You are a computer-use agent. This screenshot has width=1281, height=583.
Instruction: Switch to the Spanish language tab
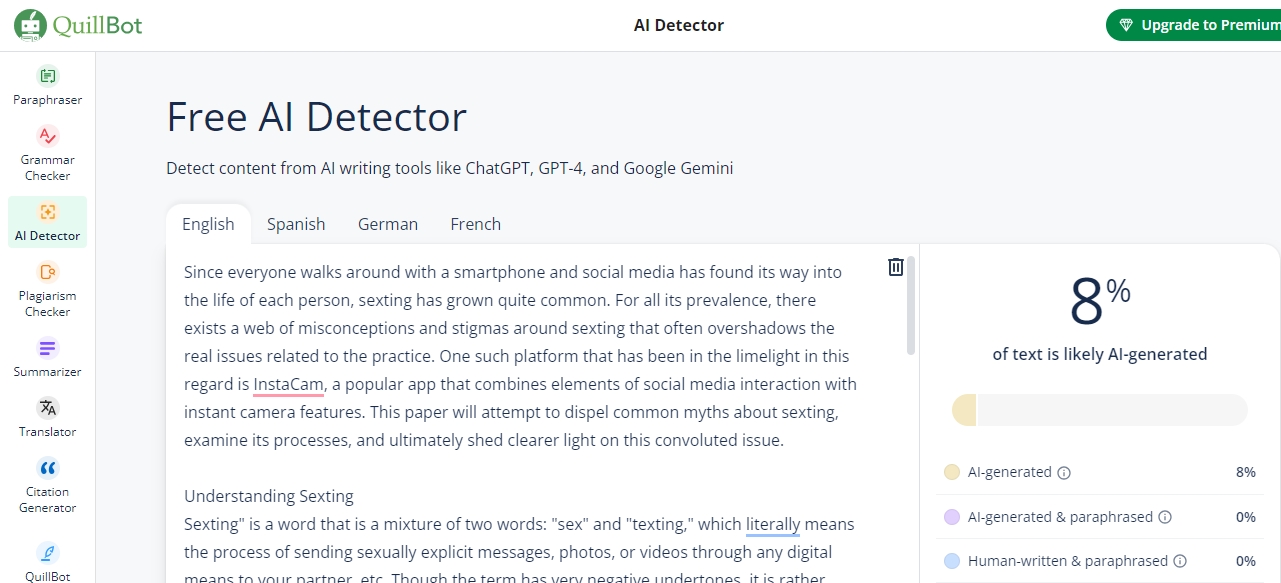(x=296, y=224)
